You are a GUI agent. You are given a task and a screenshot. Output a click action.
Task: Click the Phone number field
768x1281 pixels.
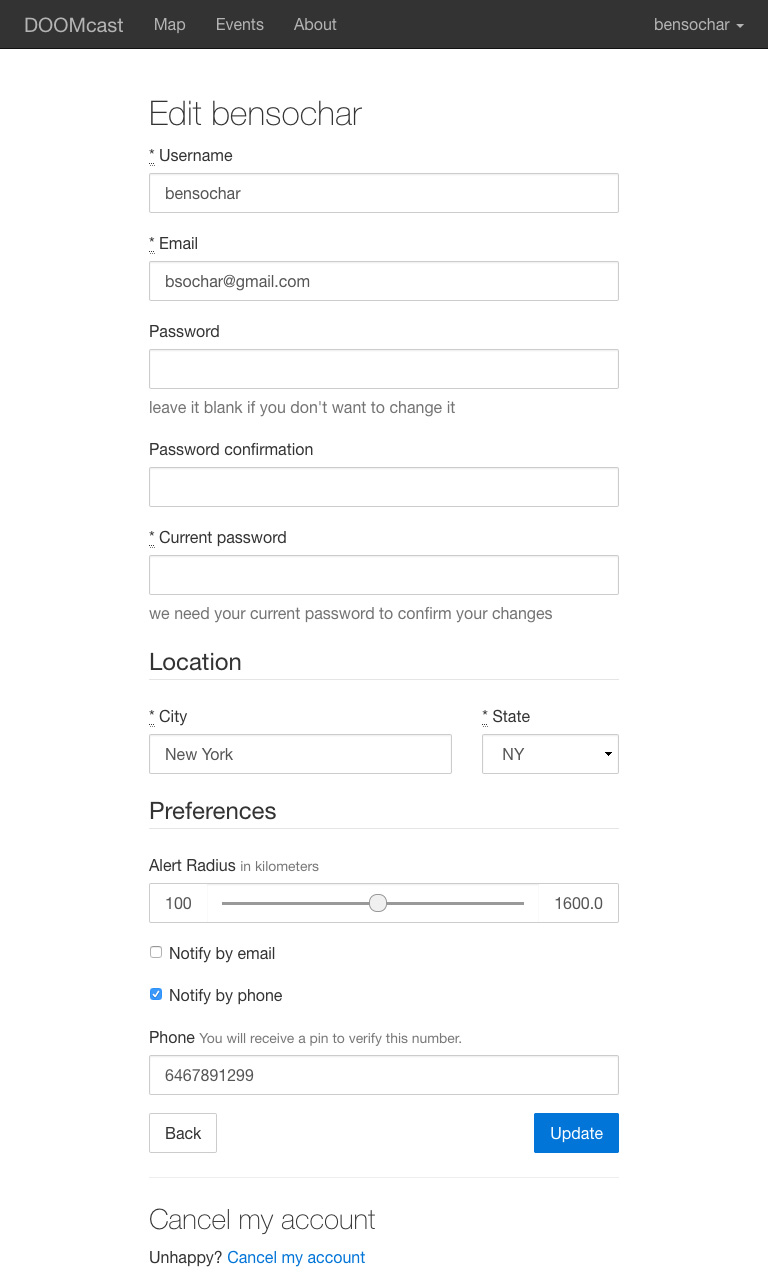click(383, 1075)
